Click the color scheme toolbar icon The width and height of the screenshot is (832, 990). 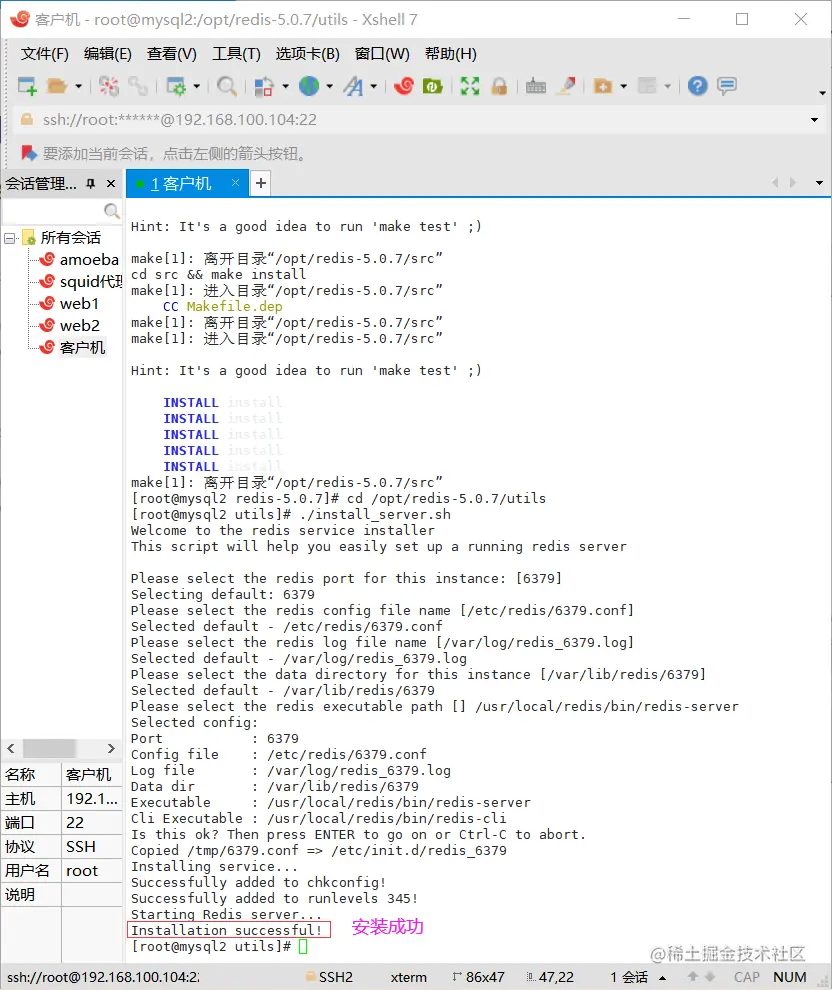[x=263, y=86]
